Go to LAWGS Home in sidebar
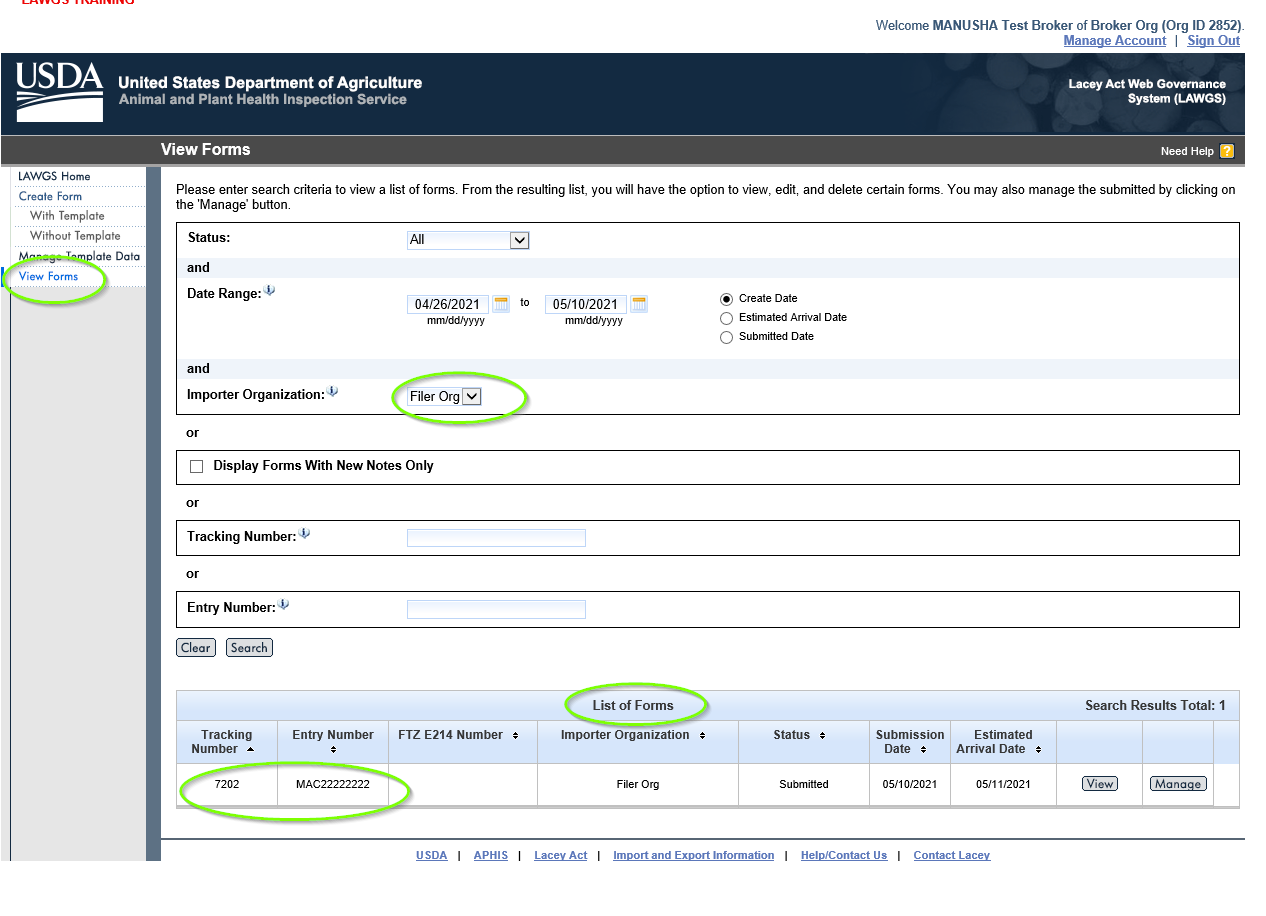 [54, 177]
